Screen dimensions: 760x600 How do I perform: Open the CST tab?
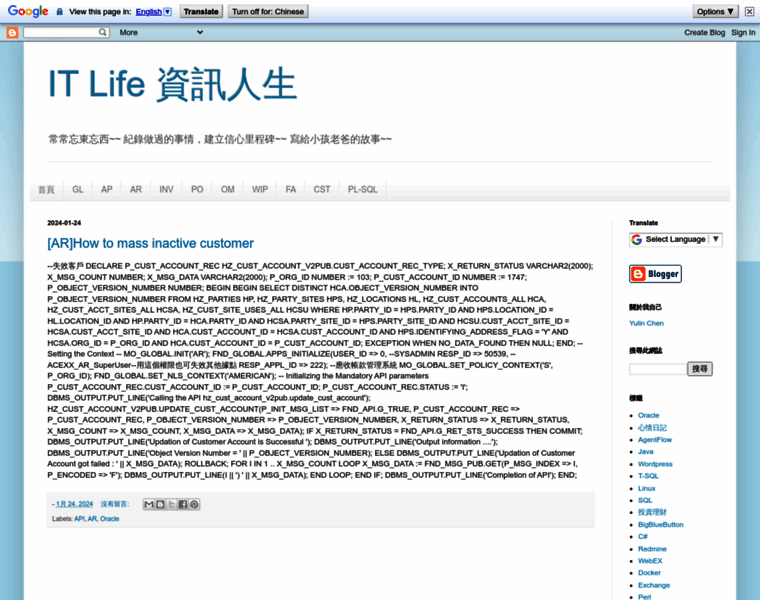(322, 189)
